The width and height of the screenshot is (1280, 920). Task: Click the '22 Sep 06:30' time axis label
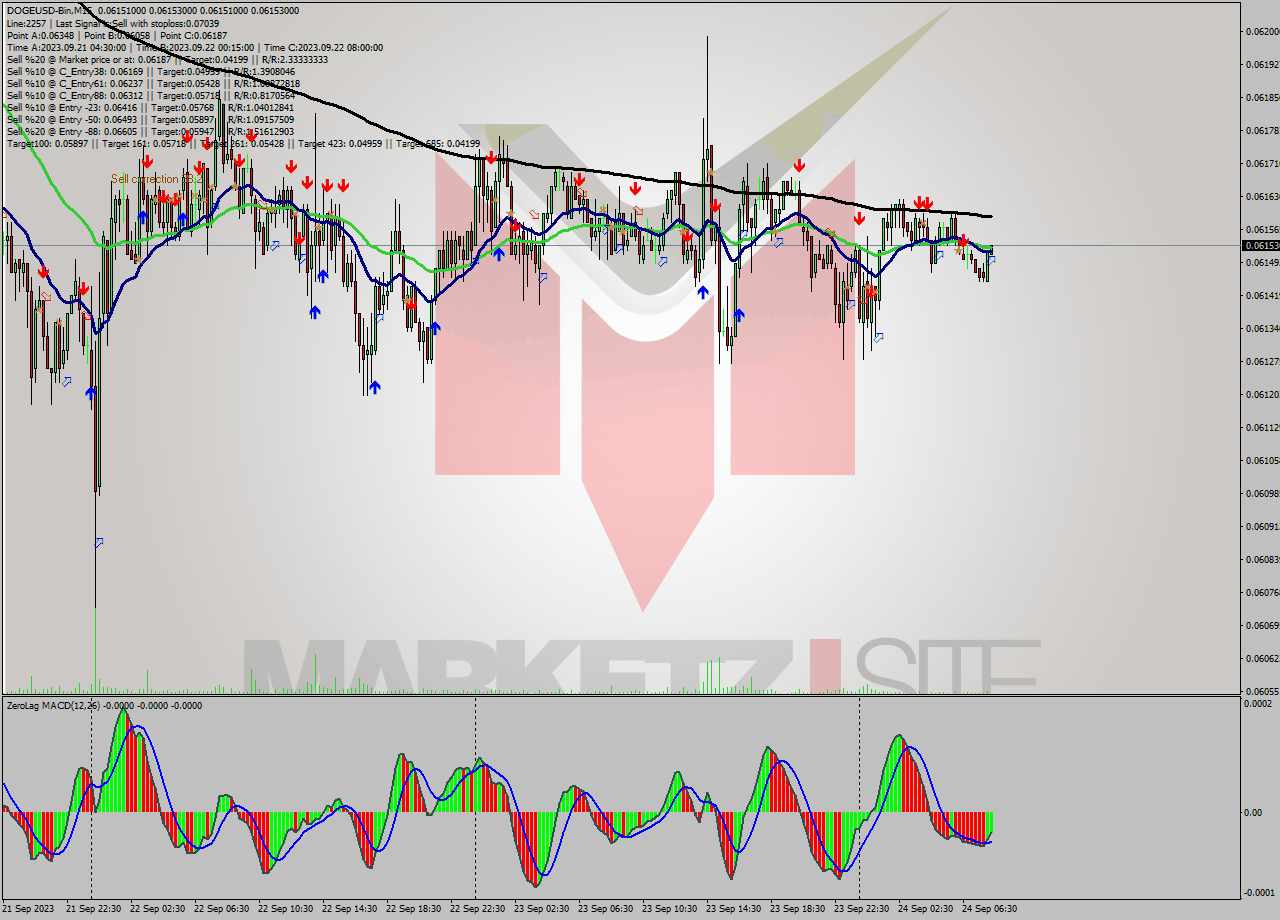221,908
